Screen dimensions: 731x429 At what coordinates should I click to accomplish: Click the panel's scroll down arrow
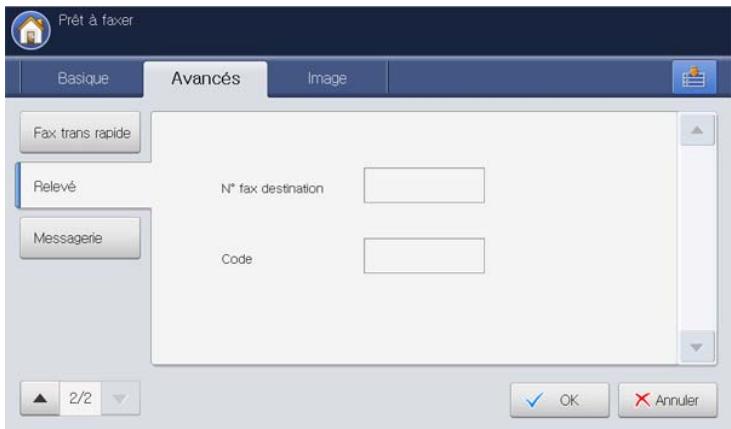tap(697, 347)
